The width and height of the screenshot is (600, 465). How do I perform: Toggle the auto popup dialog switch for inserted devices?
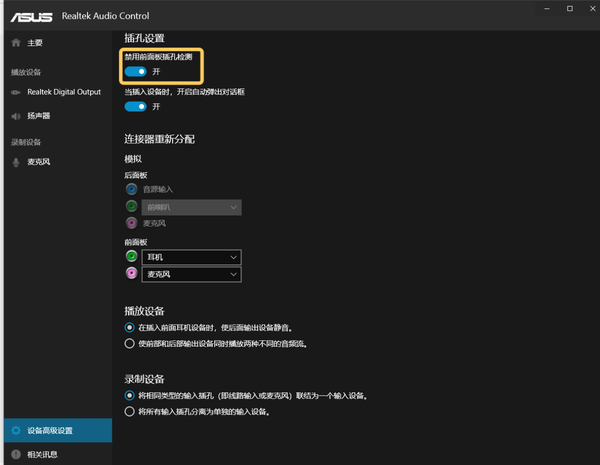136,106
